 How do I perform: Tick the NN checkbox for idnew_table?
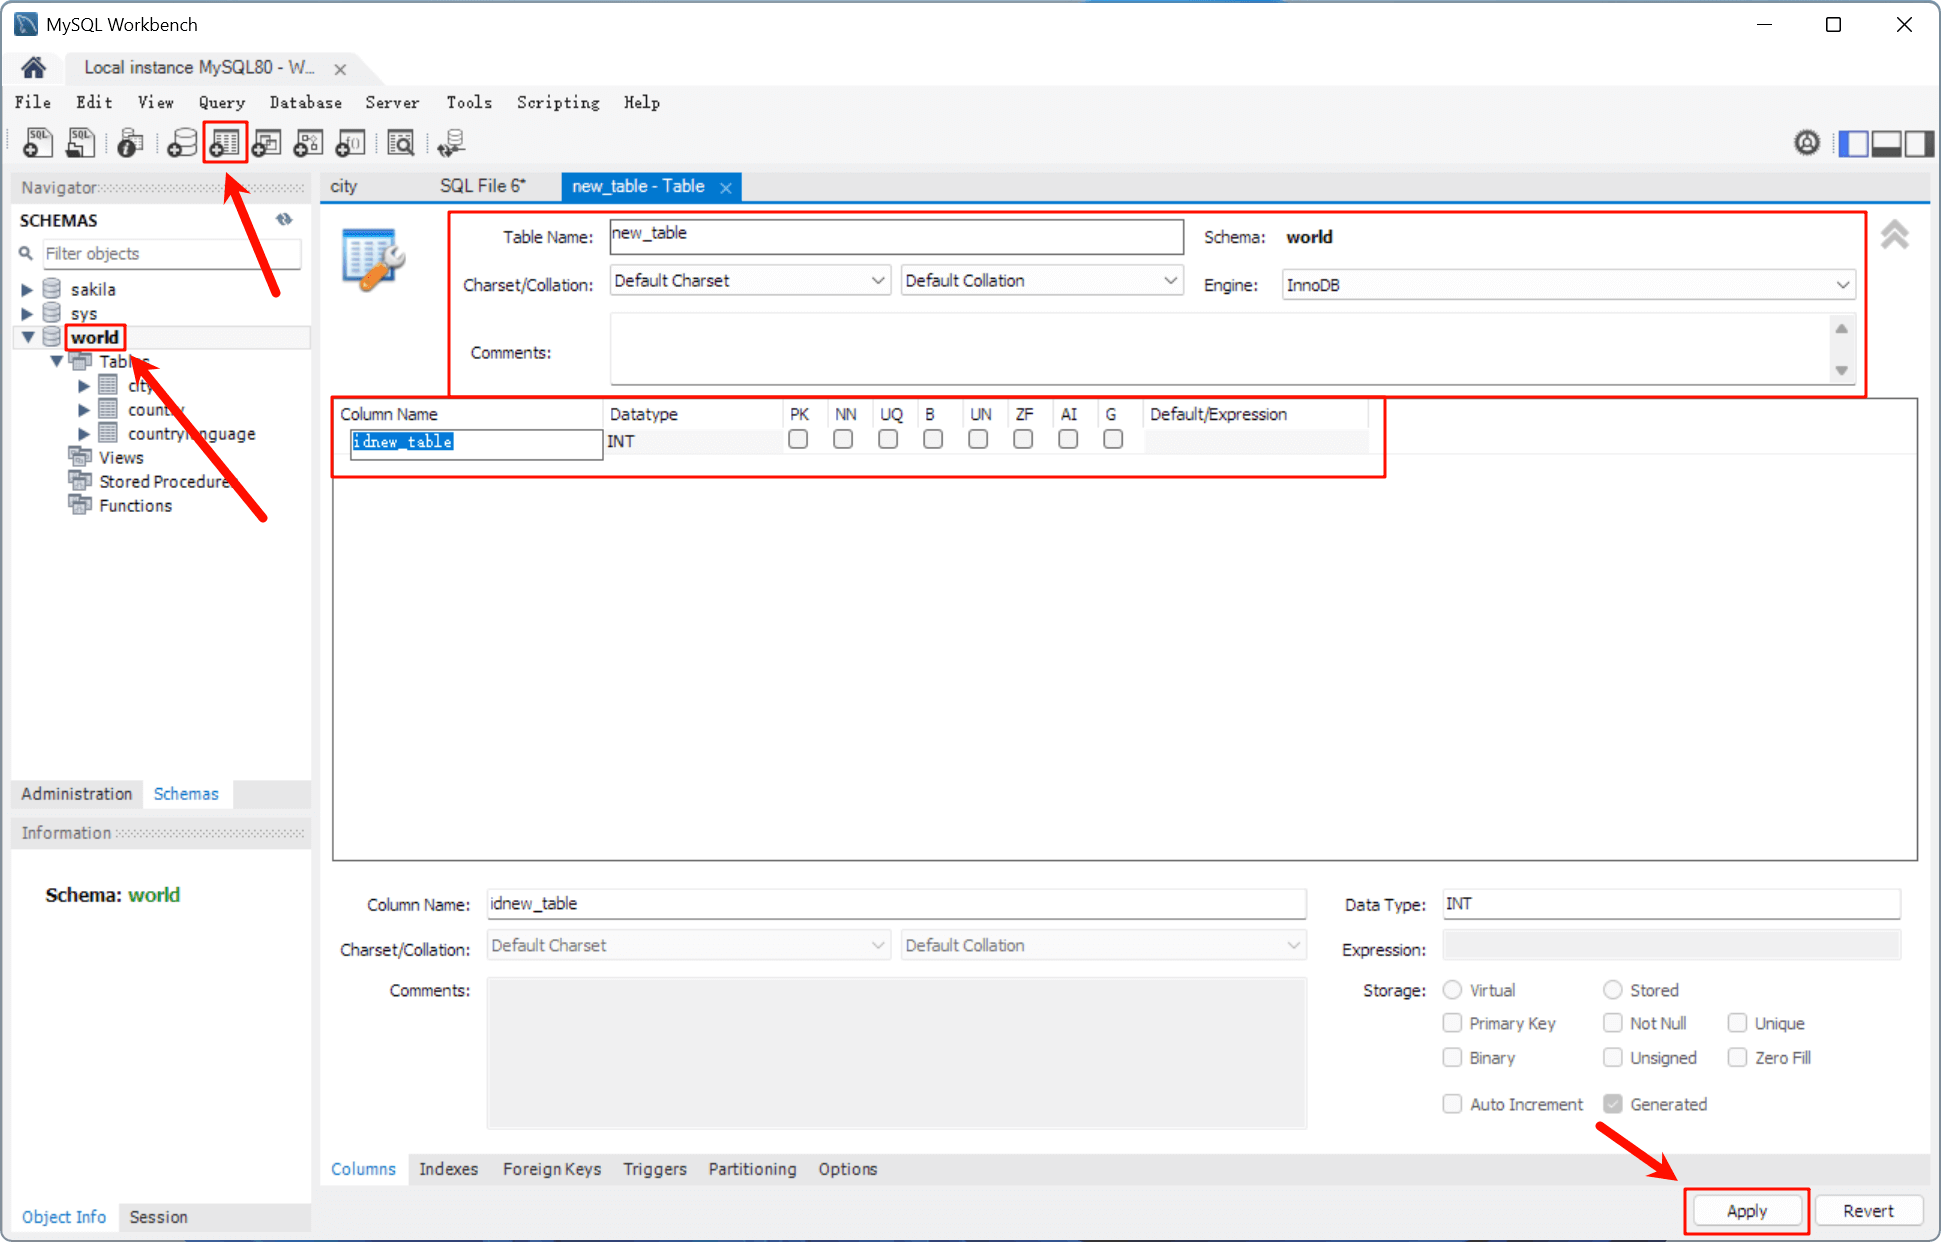[843, 439]
